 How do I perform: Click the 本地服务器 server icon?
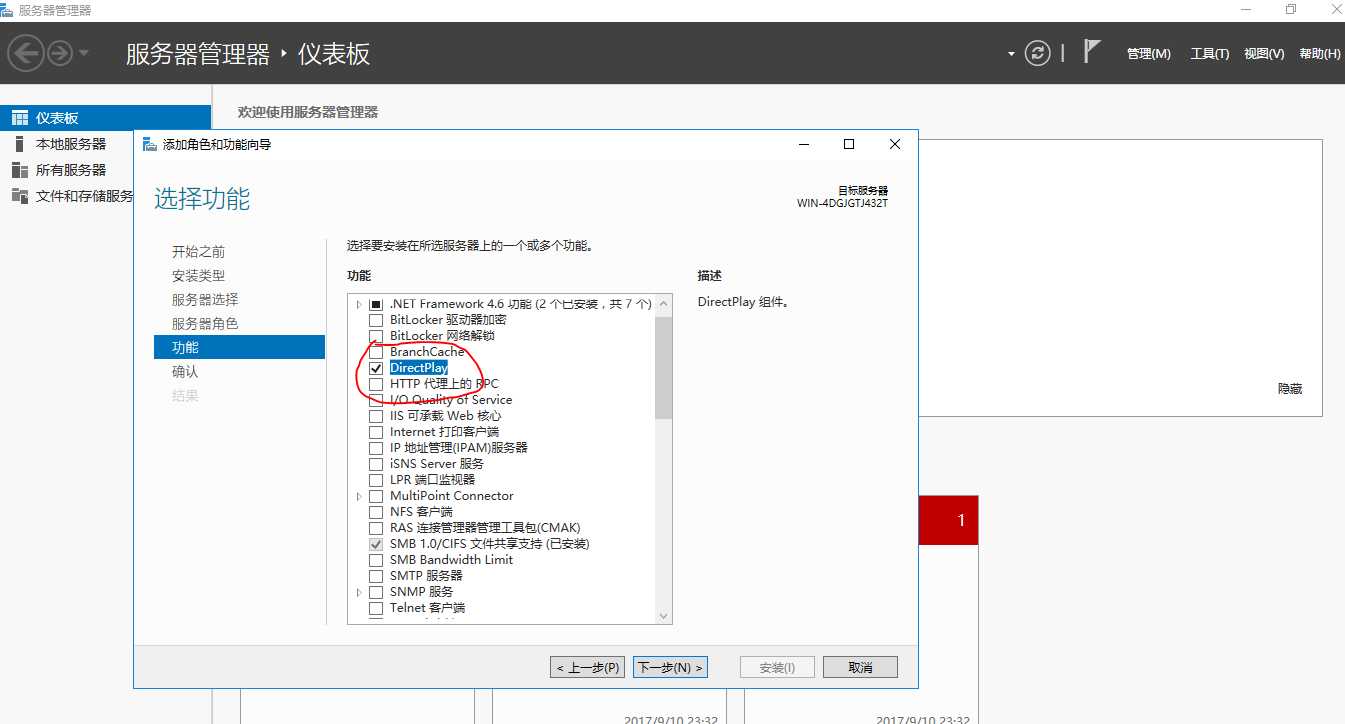pos(19,144)
